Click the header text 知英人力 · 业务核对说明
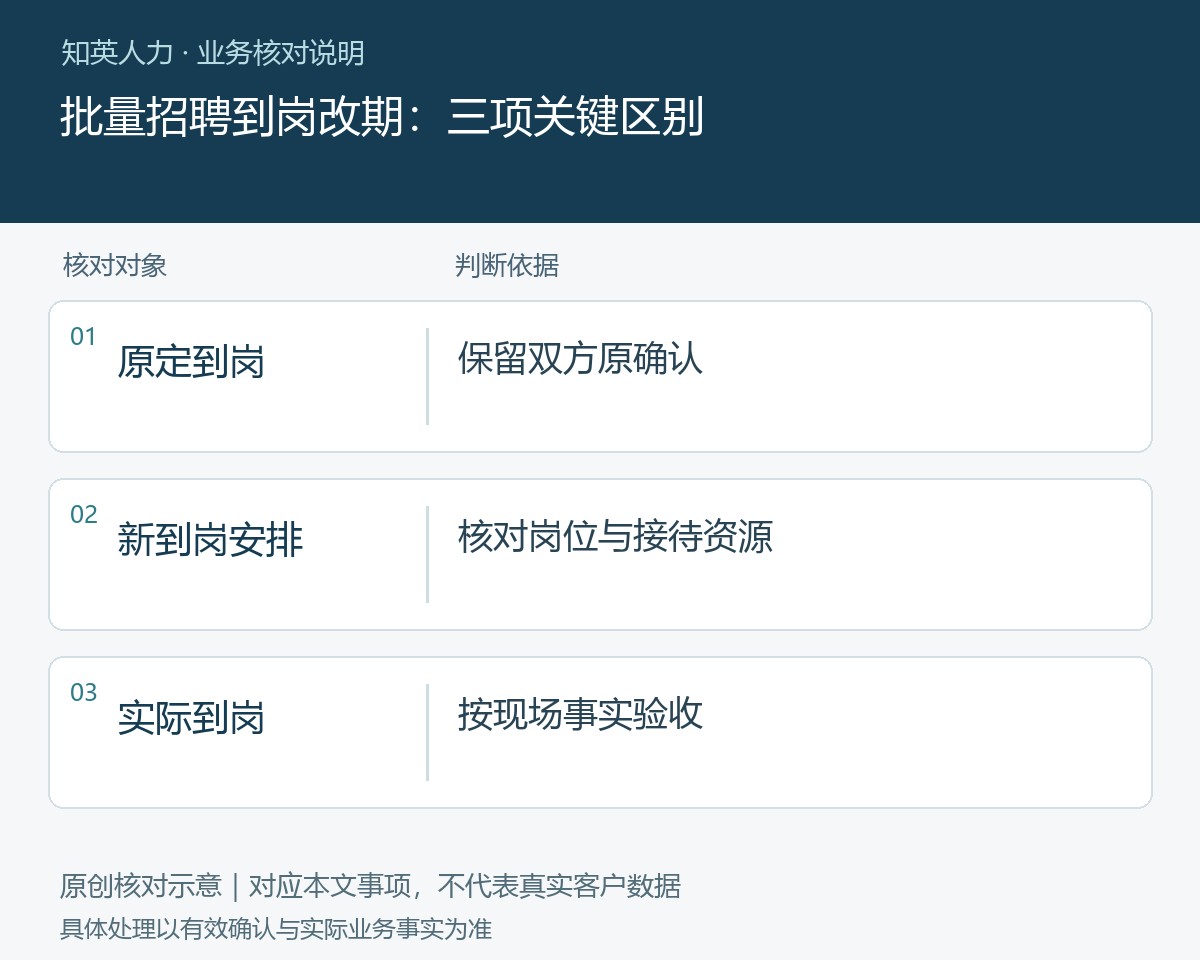The width and height of the screenshot is (1200, 960). click(x=212, y=53)
